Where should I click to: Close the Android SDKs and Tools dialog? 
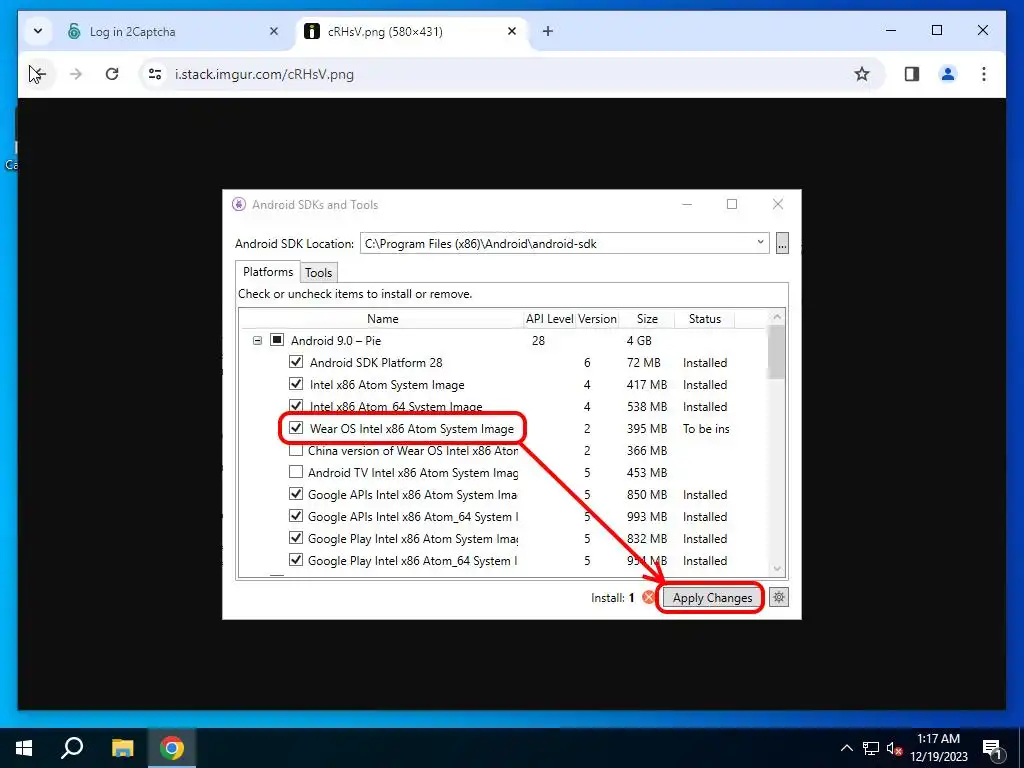pyautogui.click(x=778, y=204)
